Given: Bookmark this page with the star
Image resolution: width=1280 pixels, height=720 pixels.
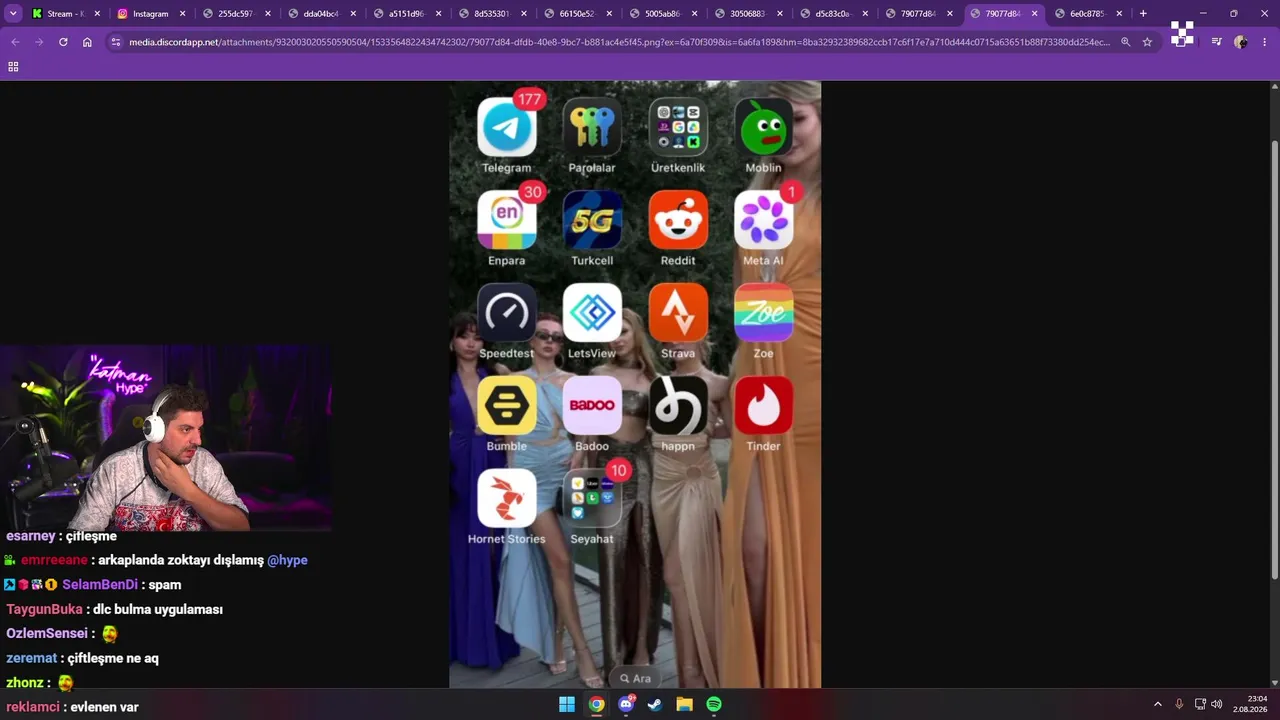Looking at the screenshot, I should [x=1147, y=42].
